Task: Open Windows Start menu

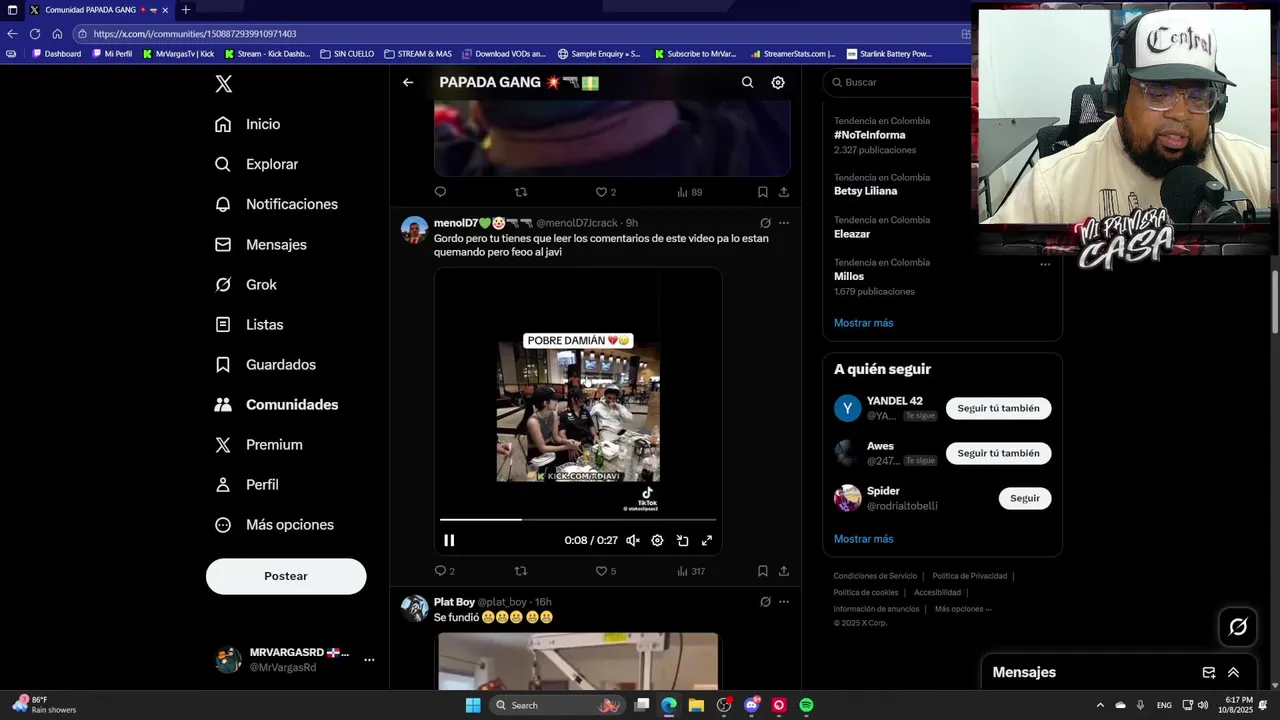Action: (x=473, y=705)
